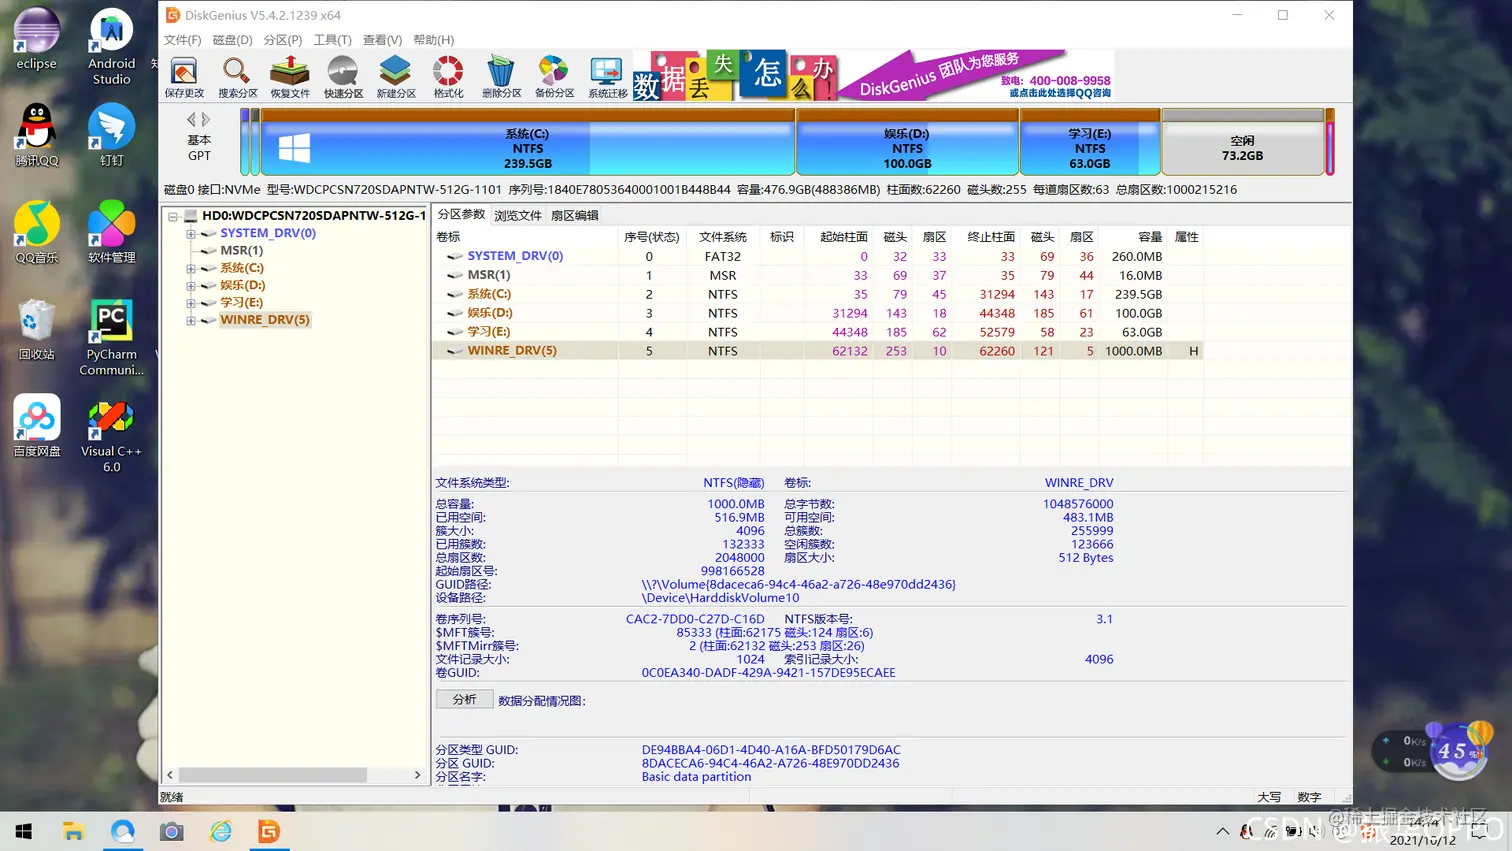Select WINRE_DRV(5) in the disk tree
The width and height of the screenshot is (1512, 851).
(x=265, y=320)
